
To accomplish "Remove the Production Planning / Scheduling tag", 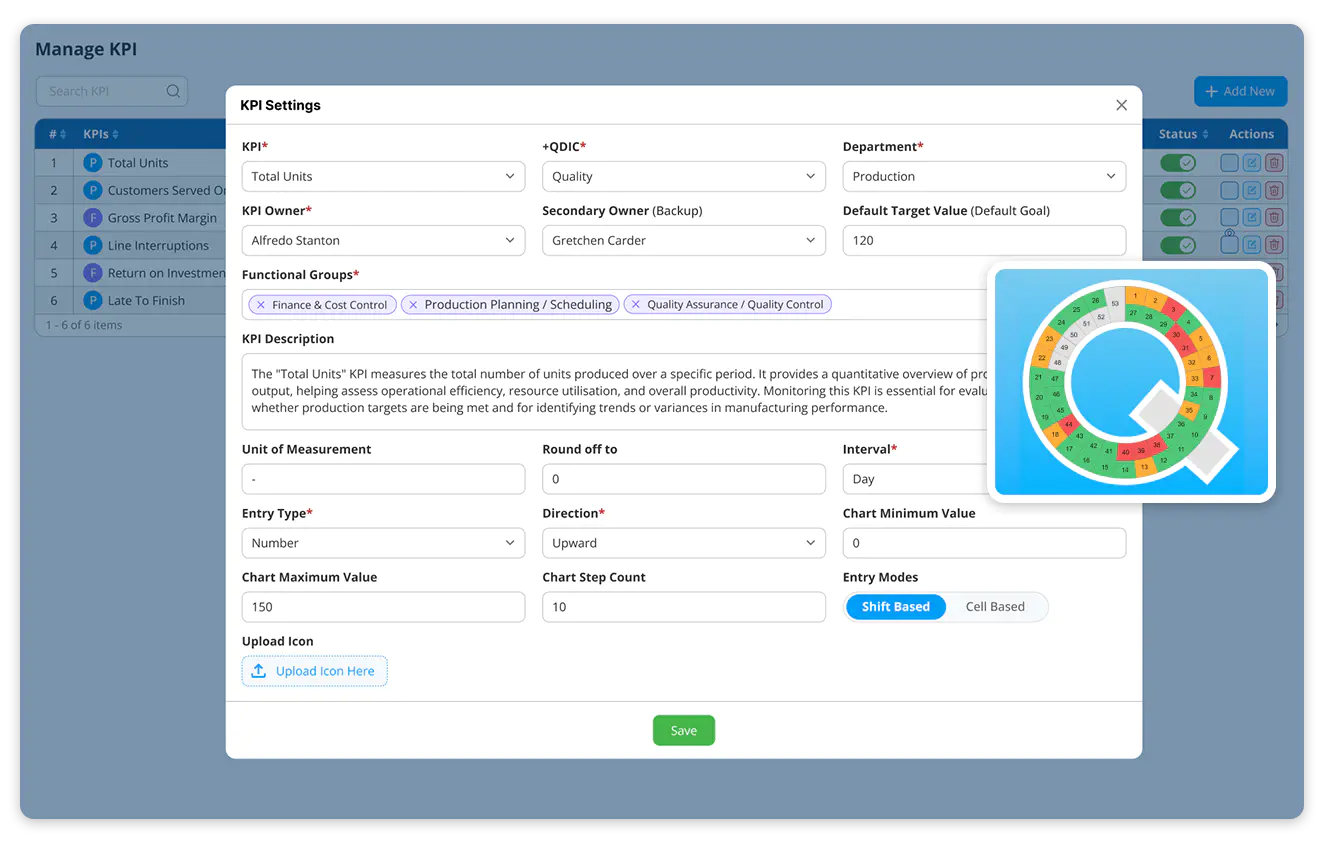I will point(413,305).
